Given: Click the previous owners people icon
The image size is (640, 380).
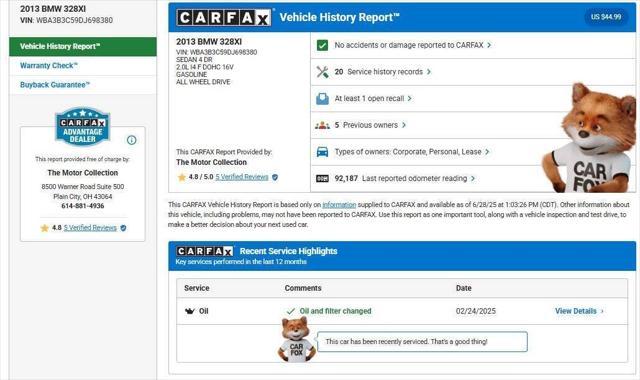Looking at the screenshot, I should (x=322, y=125).
